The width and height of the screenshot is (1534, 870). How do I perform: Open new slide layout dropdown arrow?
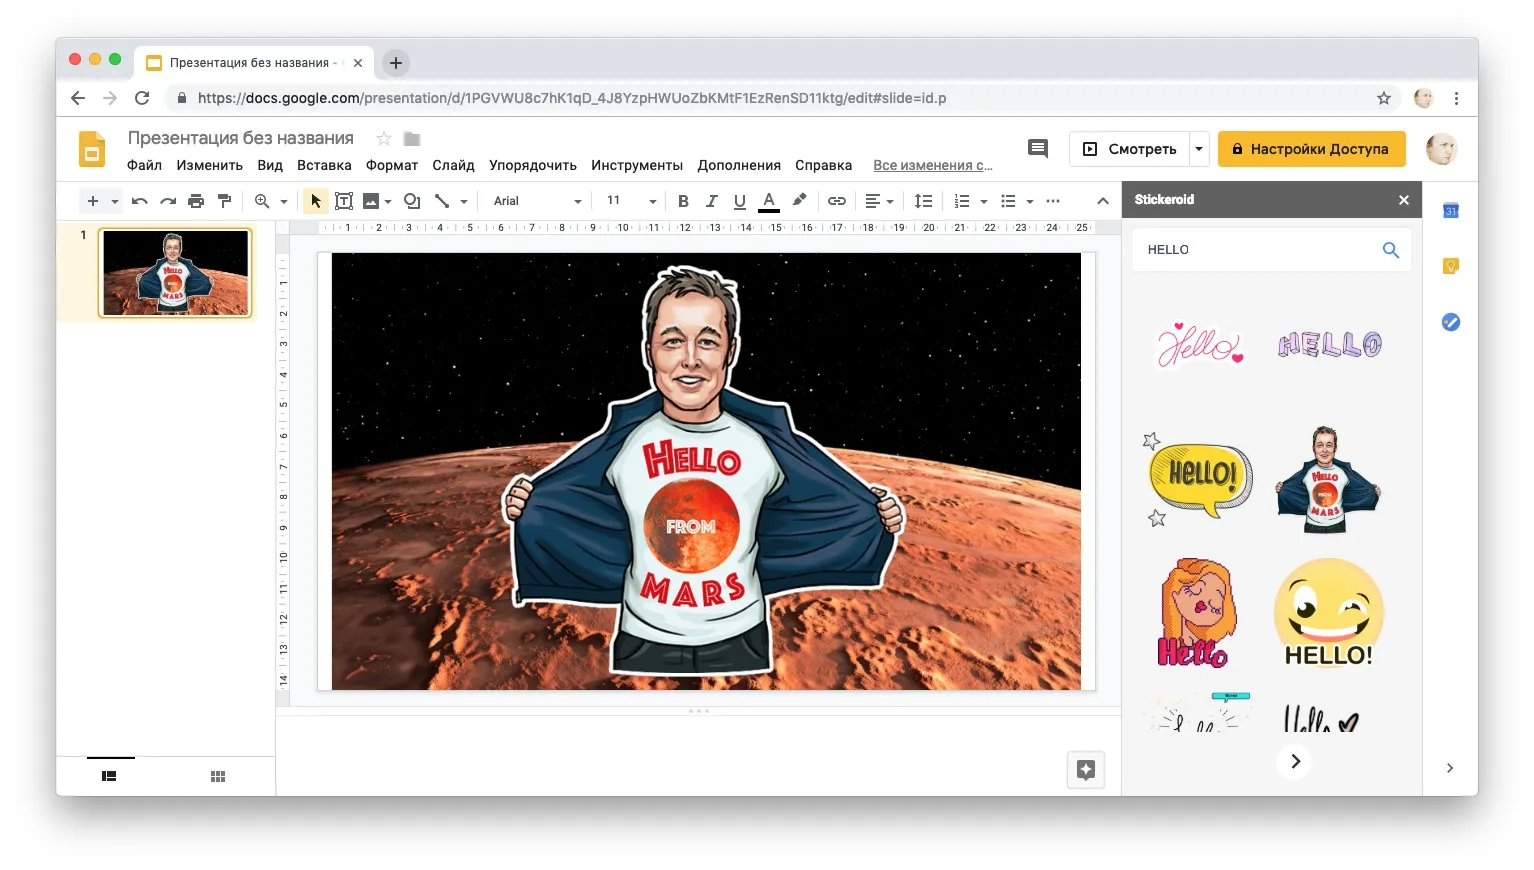tap(114, 202)
